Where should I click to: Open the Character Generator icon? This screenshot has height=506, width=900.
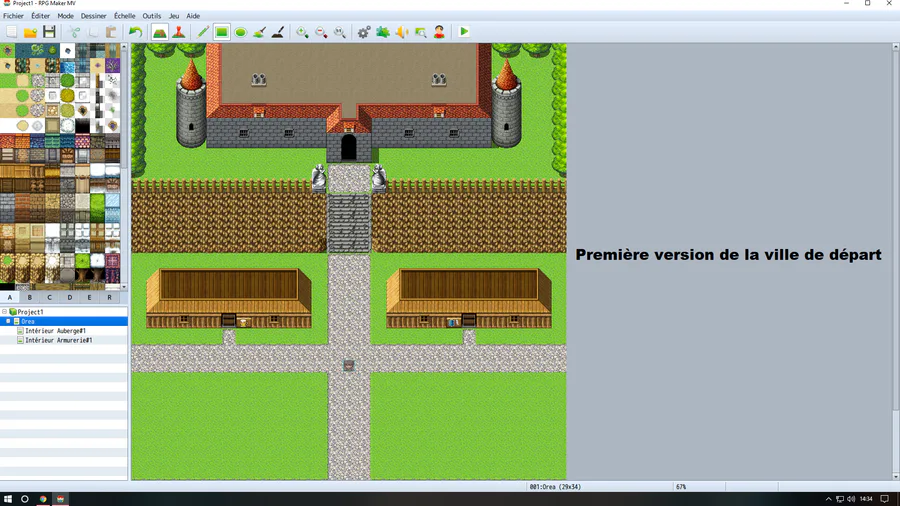pos(439,32)
